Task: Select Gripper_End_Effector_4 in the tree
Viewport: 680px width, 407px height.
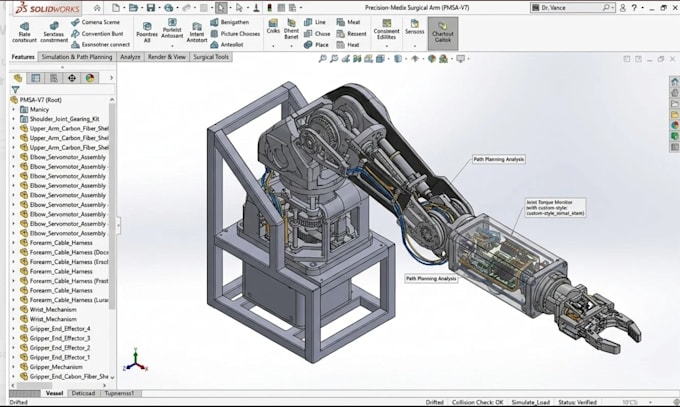Action: 60,328
